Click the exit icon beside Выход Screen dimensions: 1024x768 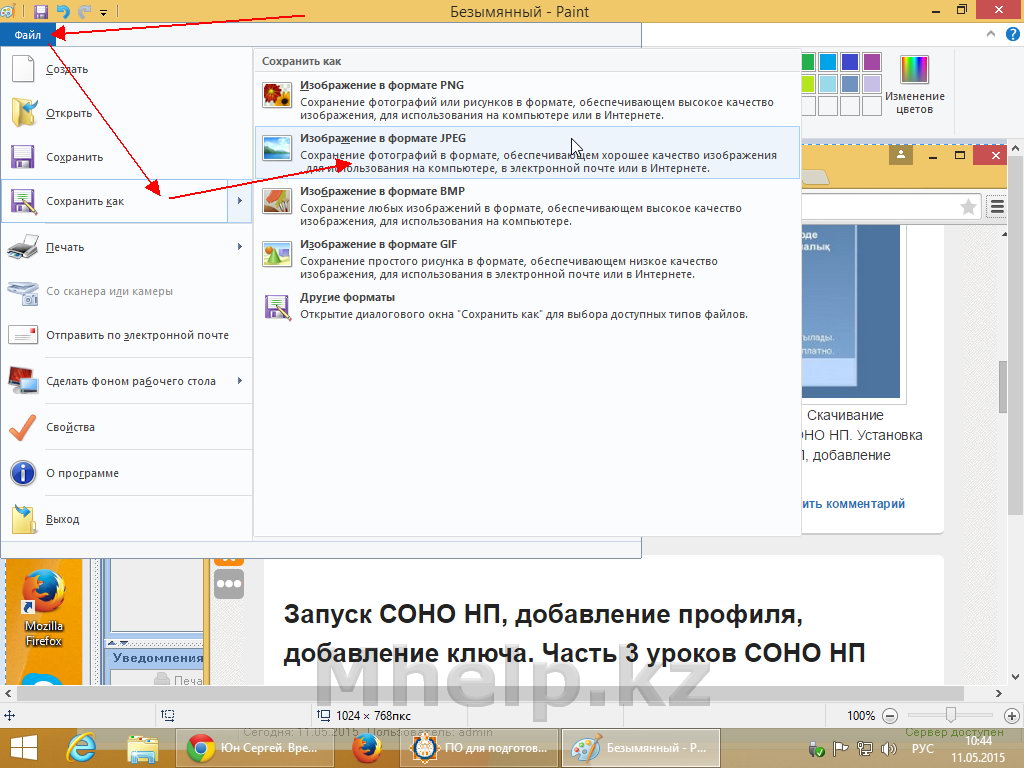pos(24,519)
